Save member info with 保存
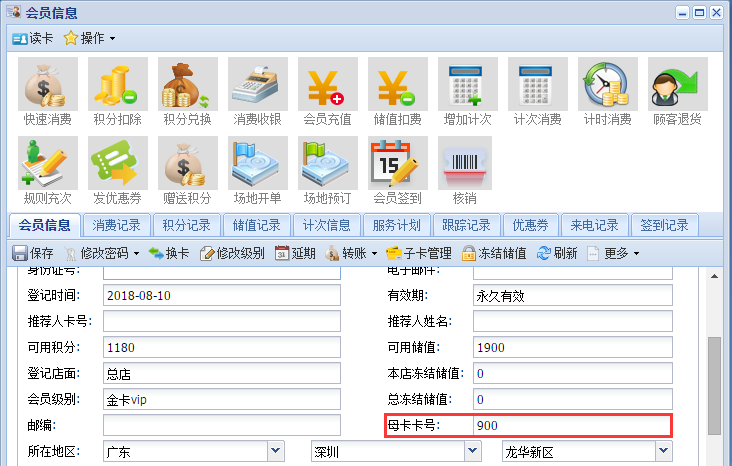The height and width of the screenshot is (466, 732). tap(33, 253)
